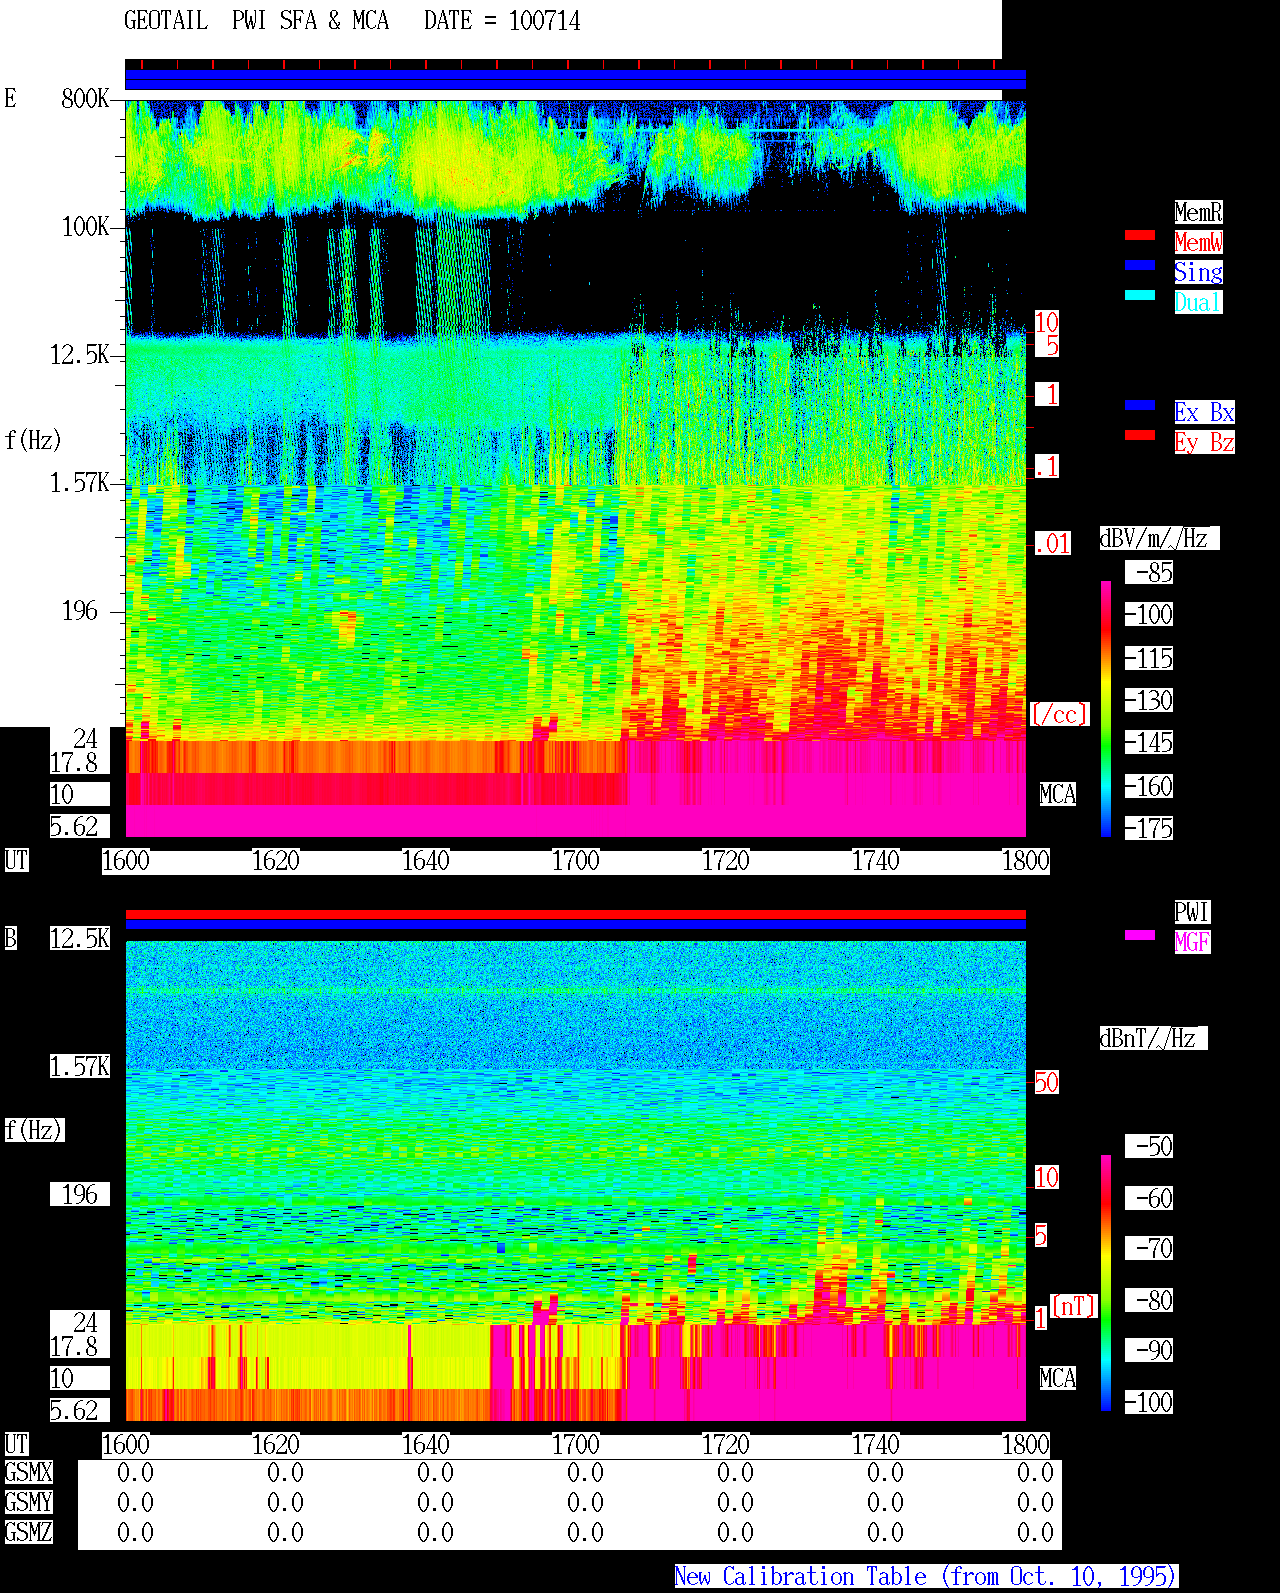Click the E panel label
Viewport: 1280px width, 1593px height.
coord(11,99)
